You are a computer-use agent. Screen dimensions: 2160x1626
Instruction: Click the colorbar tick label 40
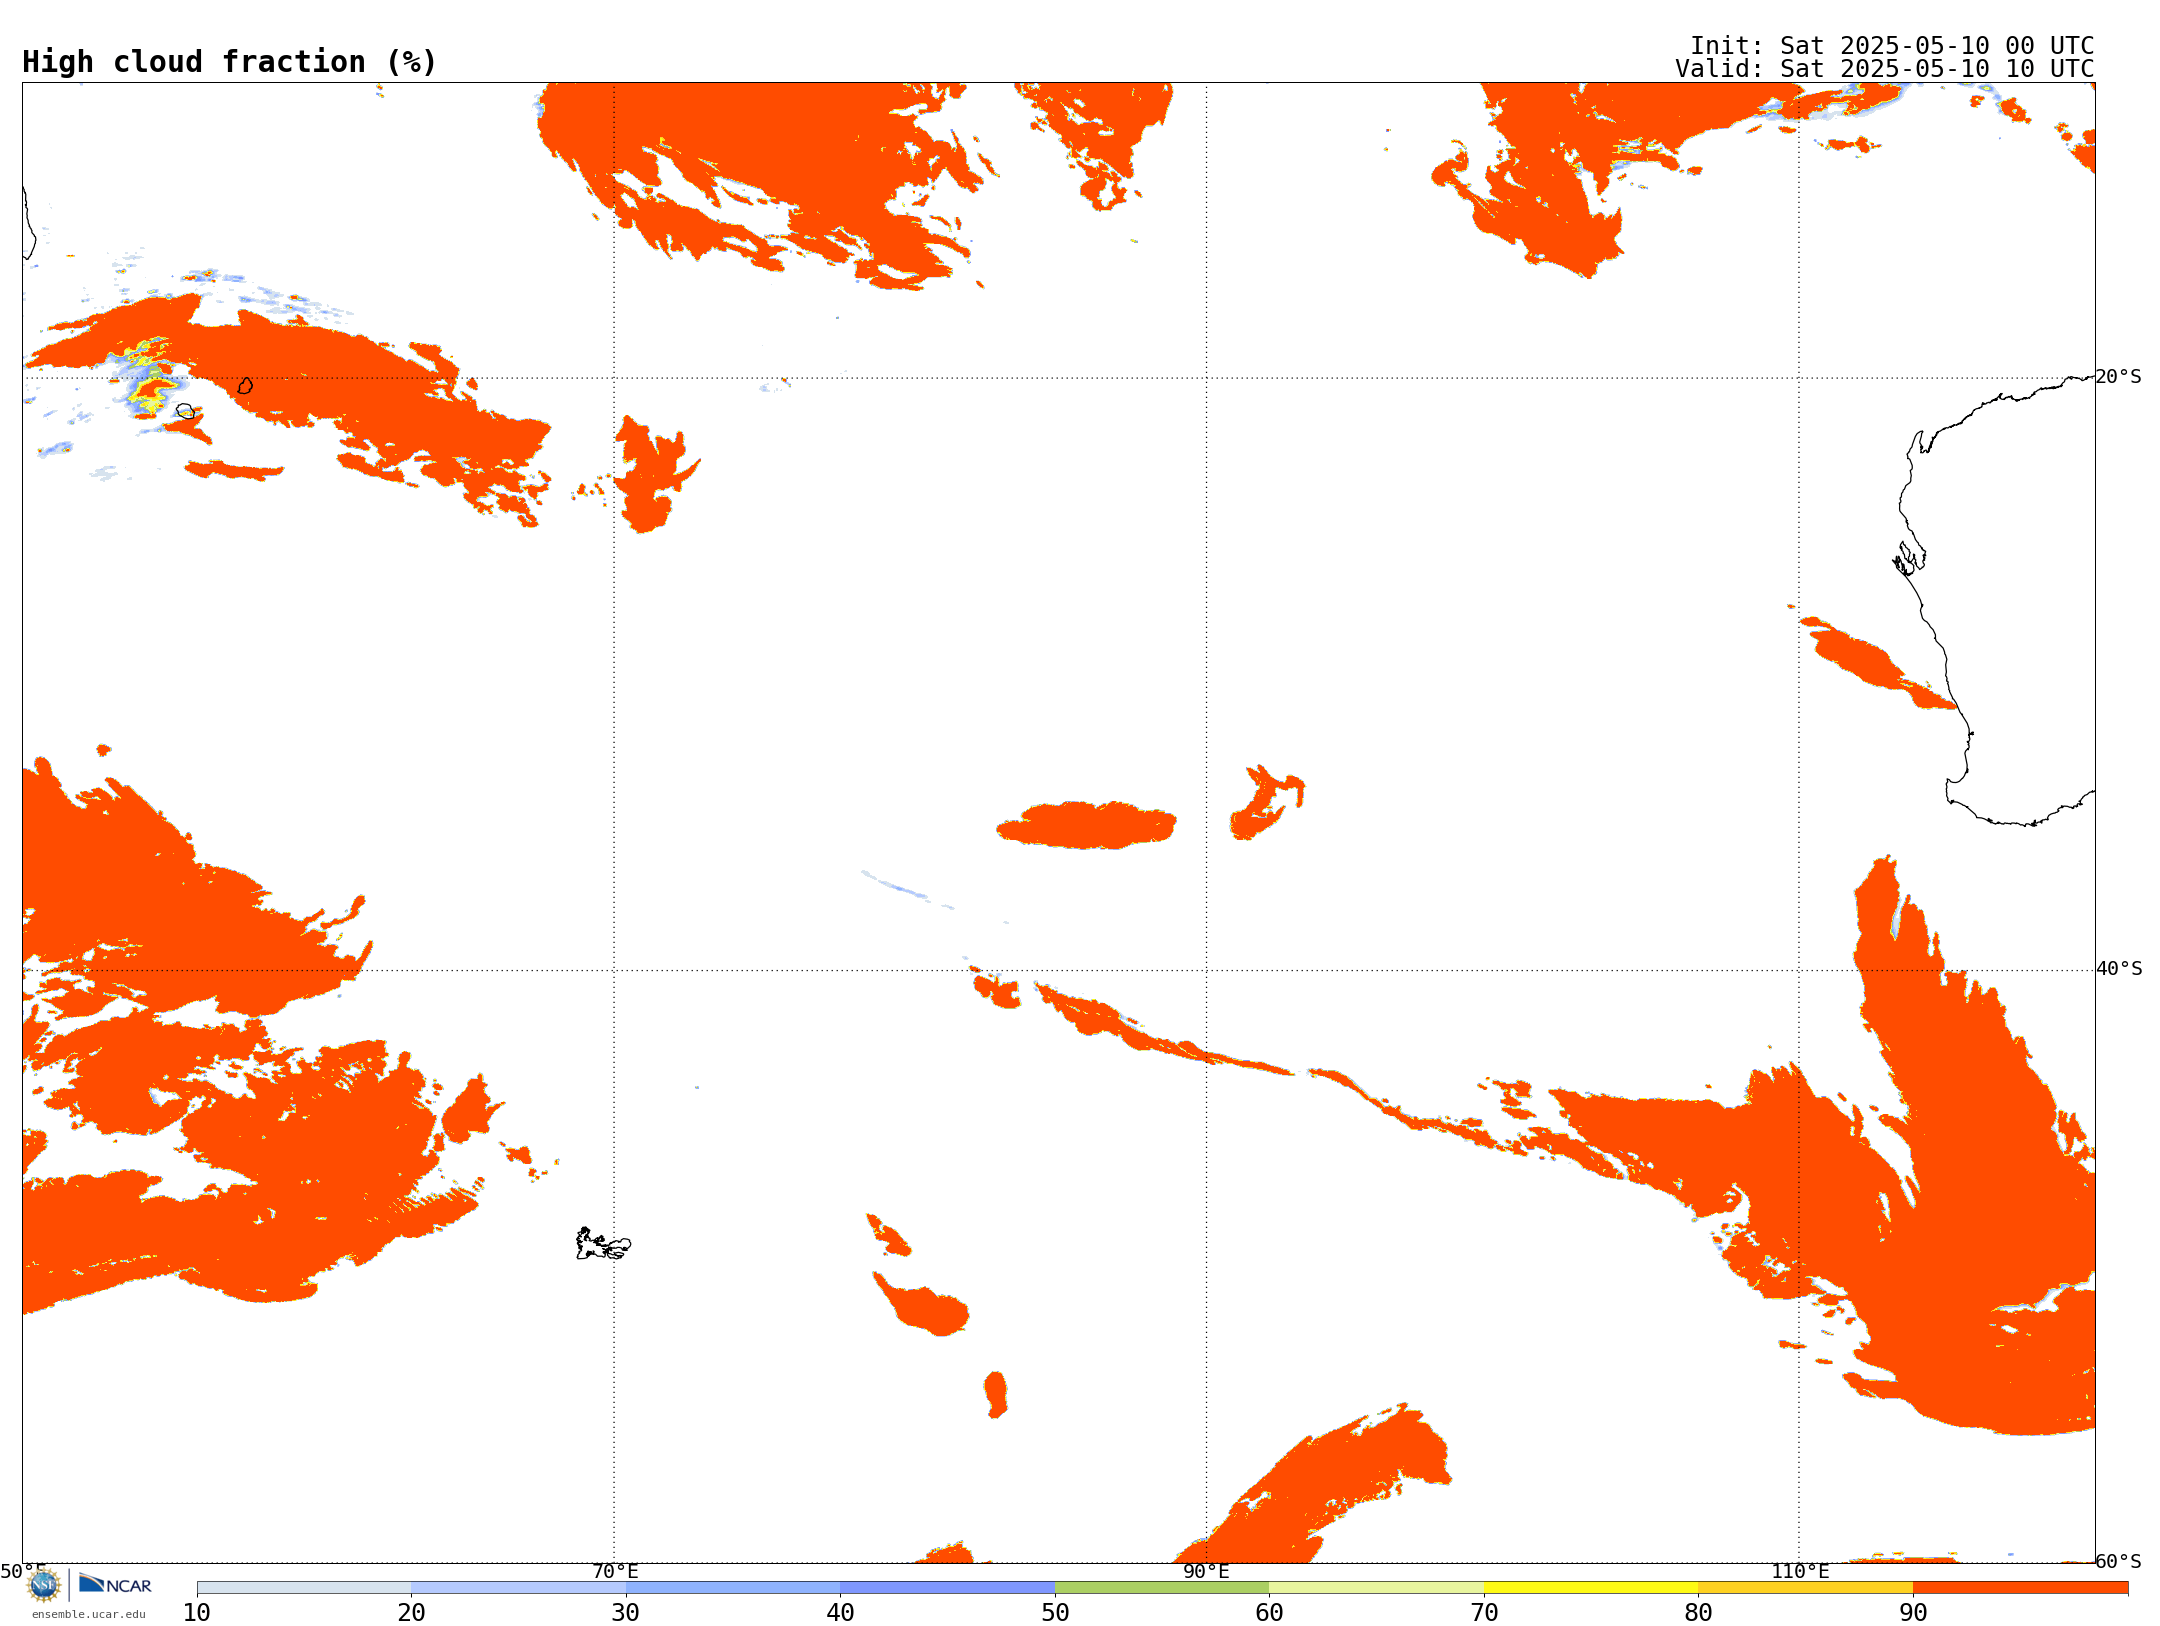(840, 1613)
